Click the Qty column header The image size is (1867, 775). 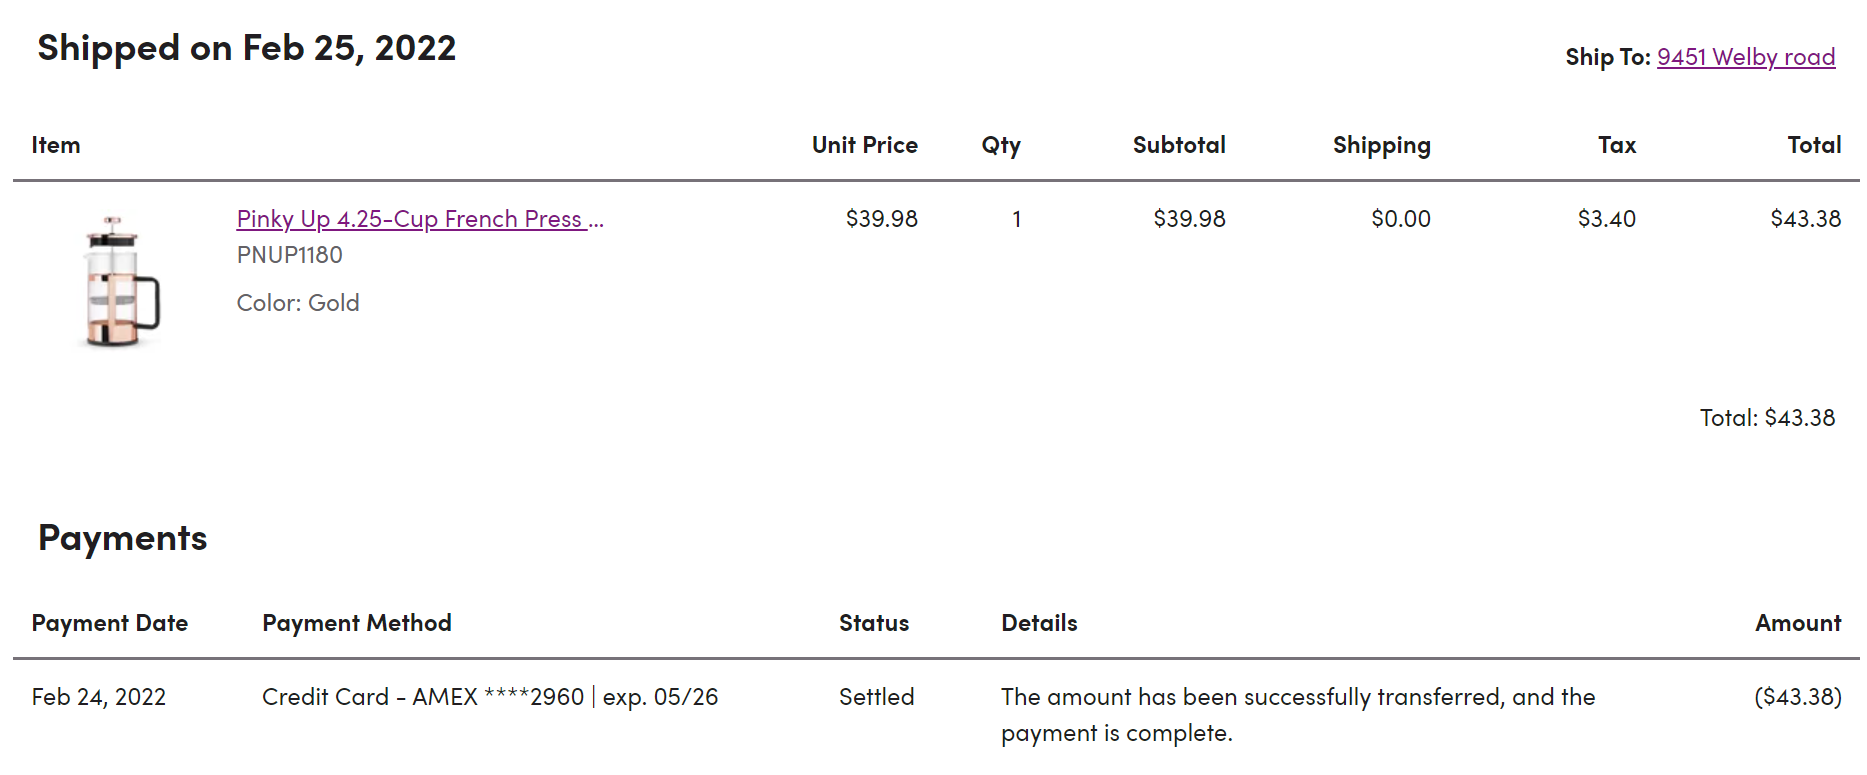[x=1000, y=145]
